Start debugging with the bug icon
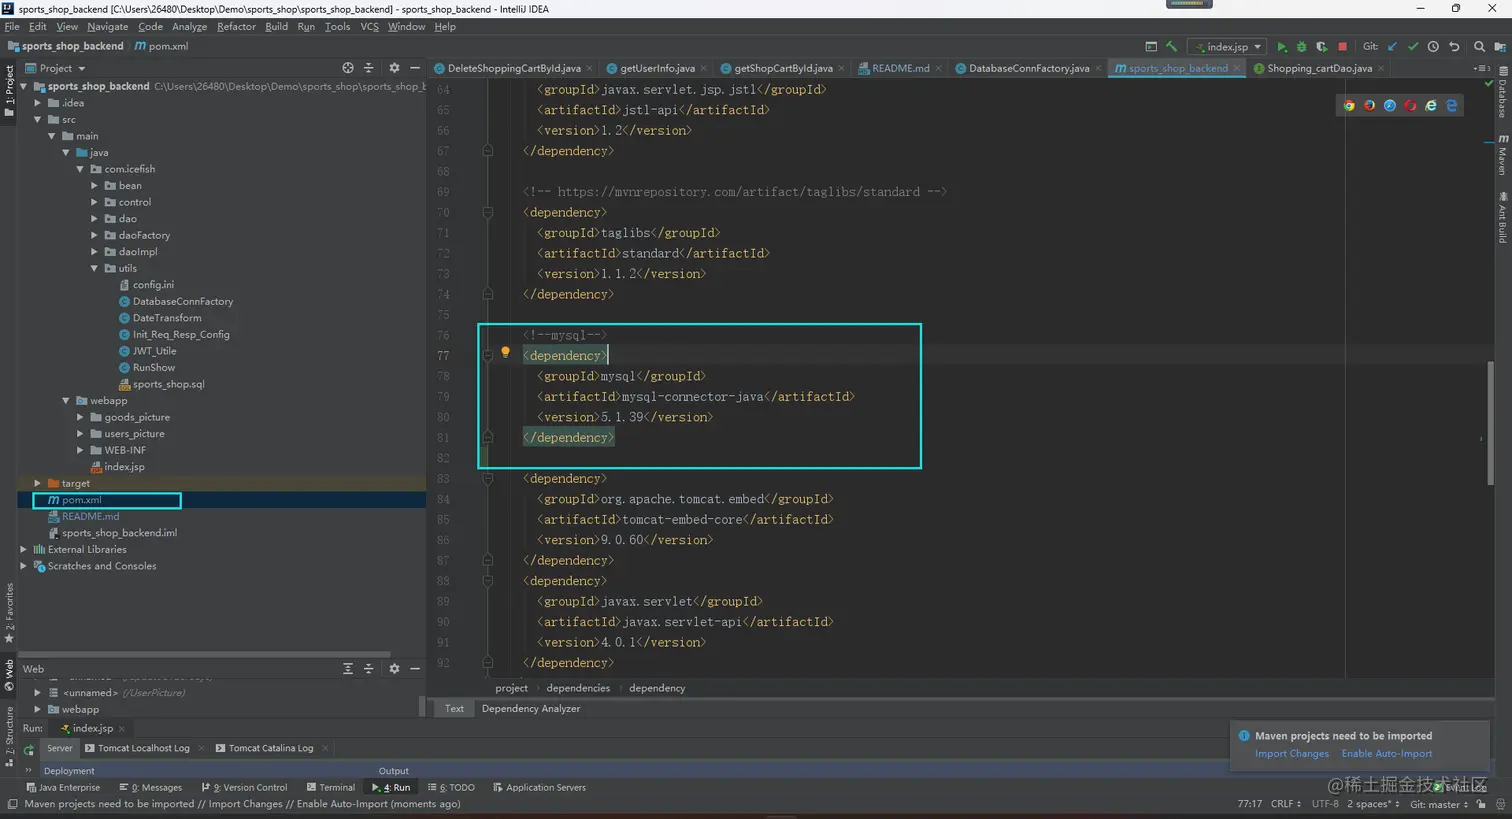This screenshot has height=819, width=1512. click(x=1301, y=47)
